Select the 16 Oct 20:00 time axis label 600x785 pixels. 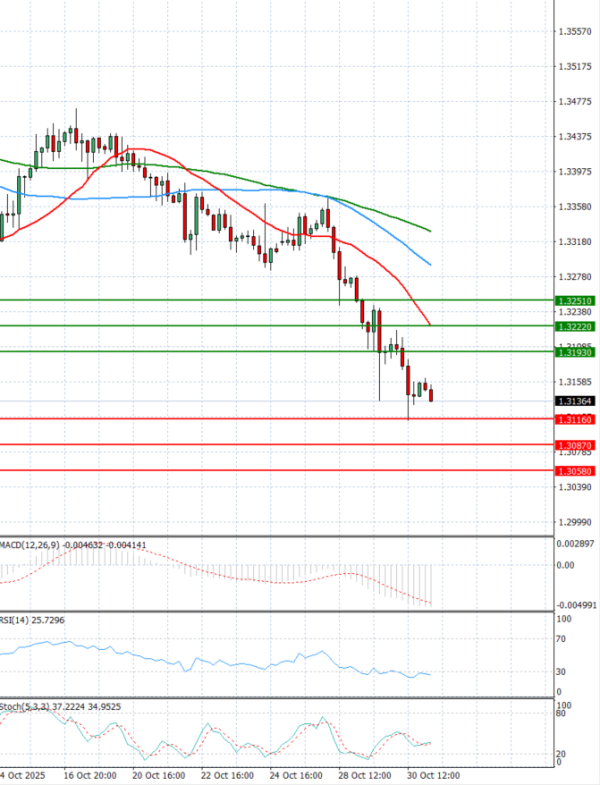tap(90, 774)
